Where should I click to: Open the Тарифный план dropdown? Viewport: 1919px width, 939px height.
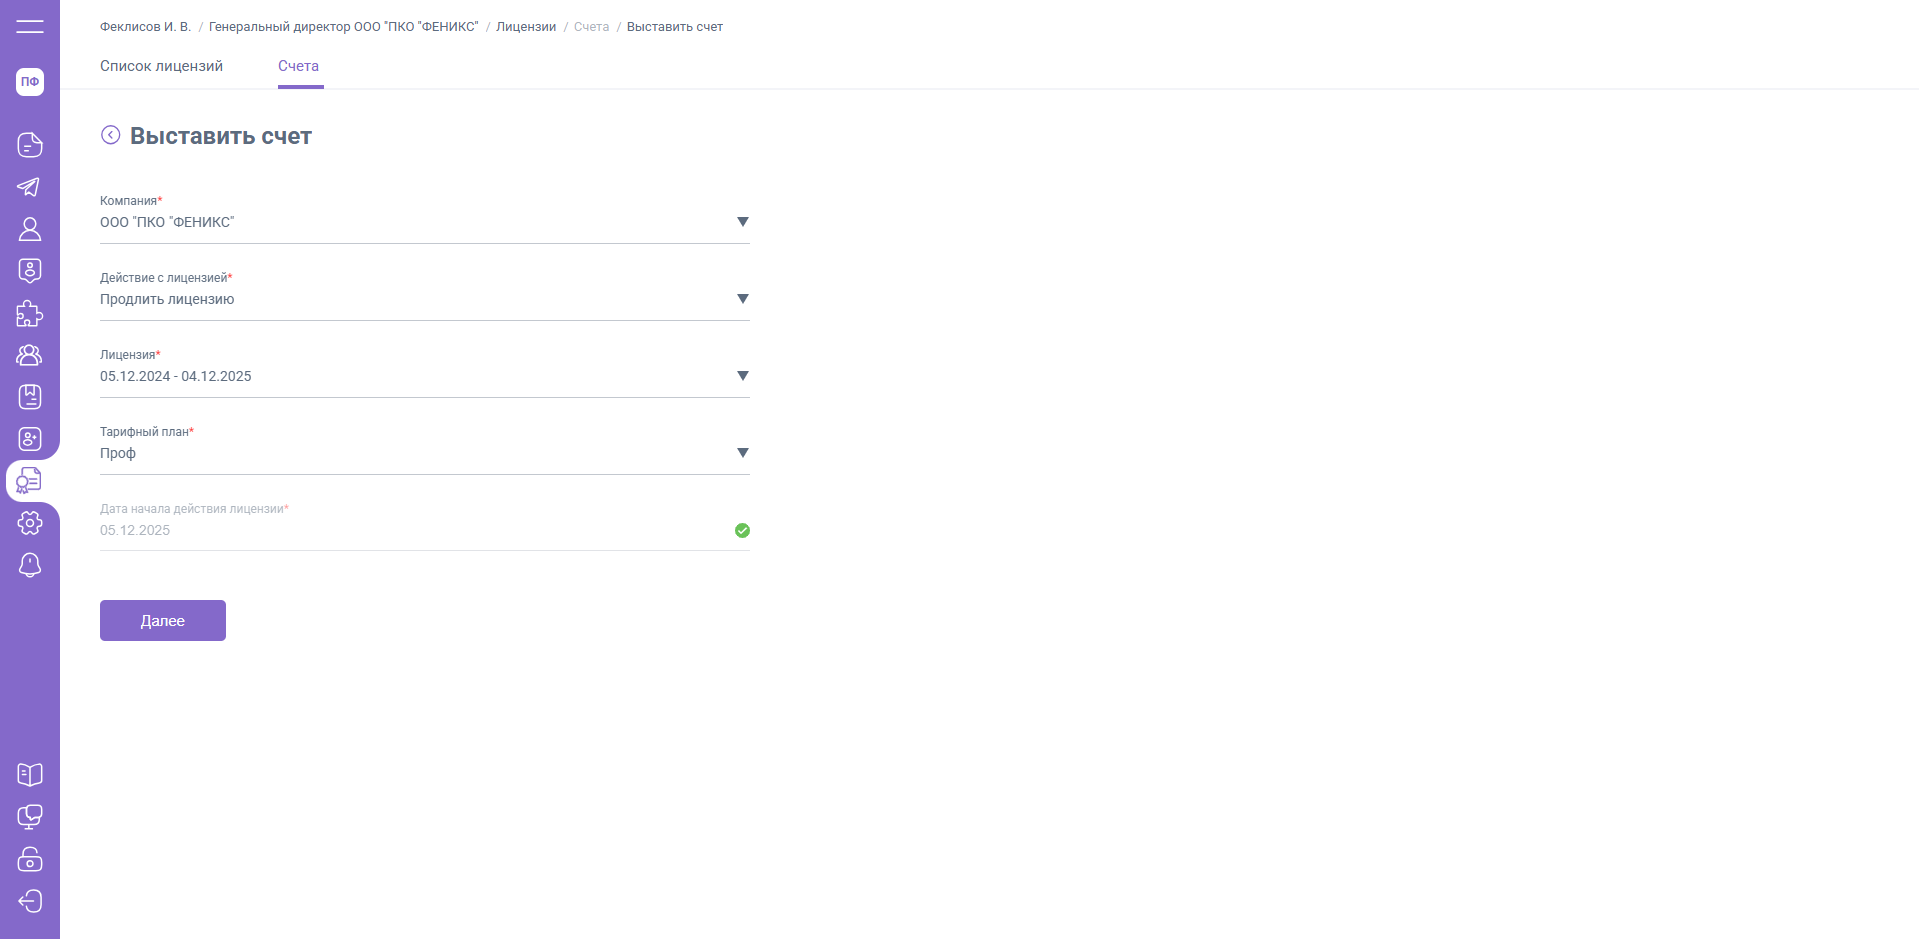(x=742, y=453)
